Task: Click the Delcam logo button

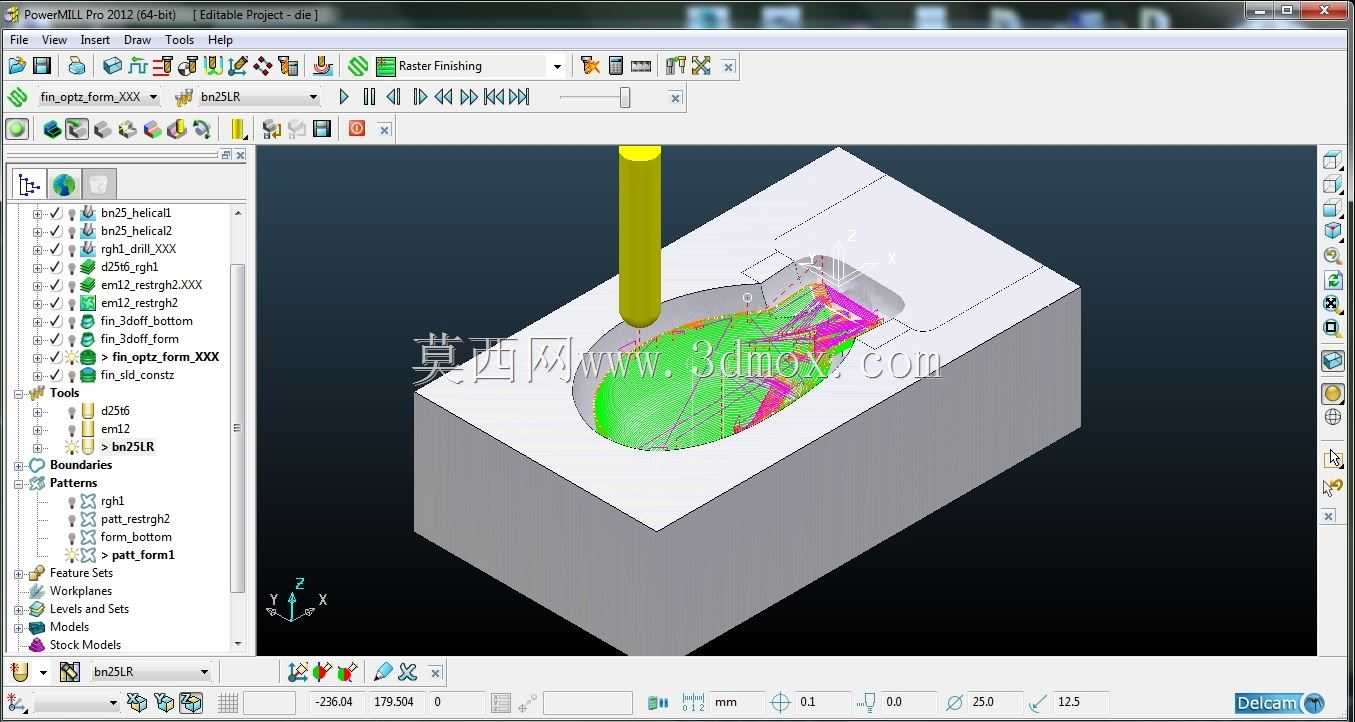Action: (x=1279, y=703)
